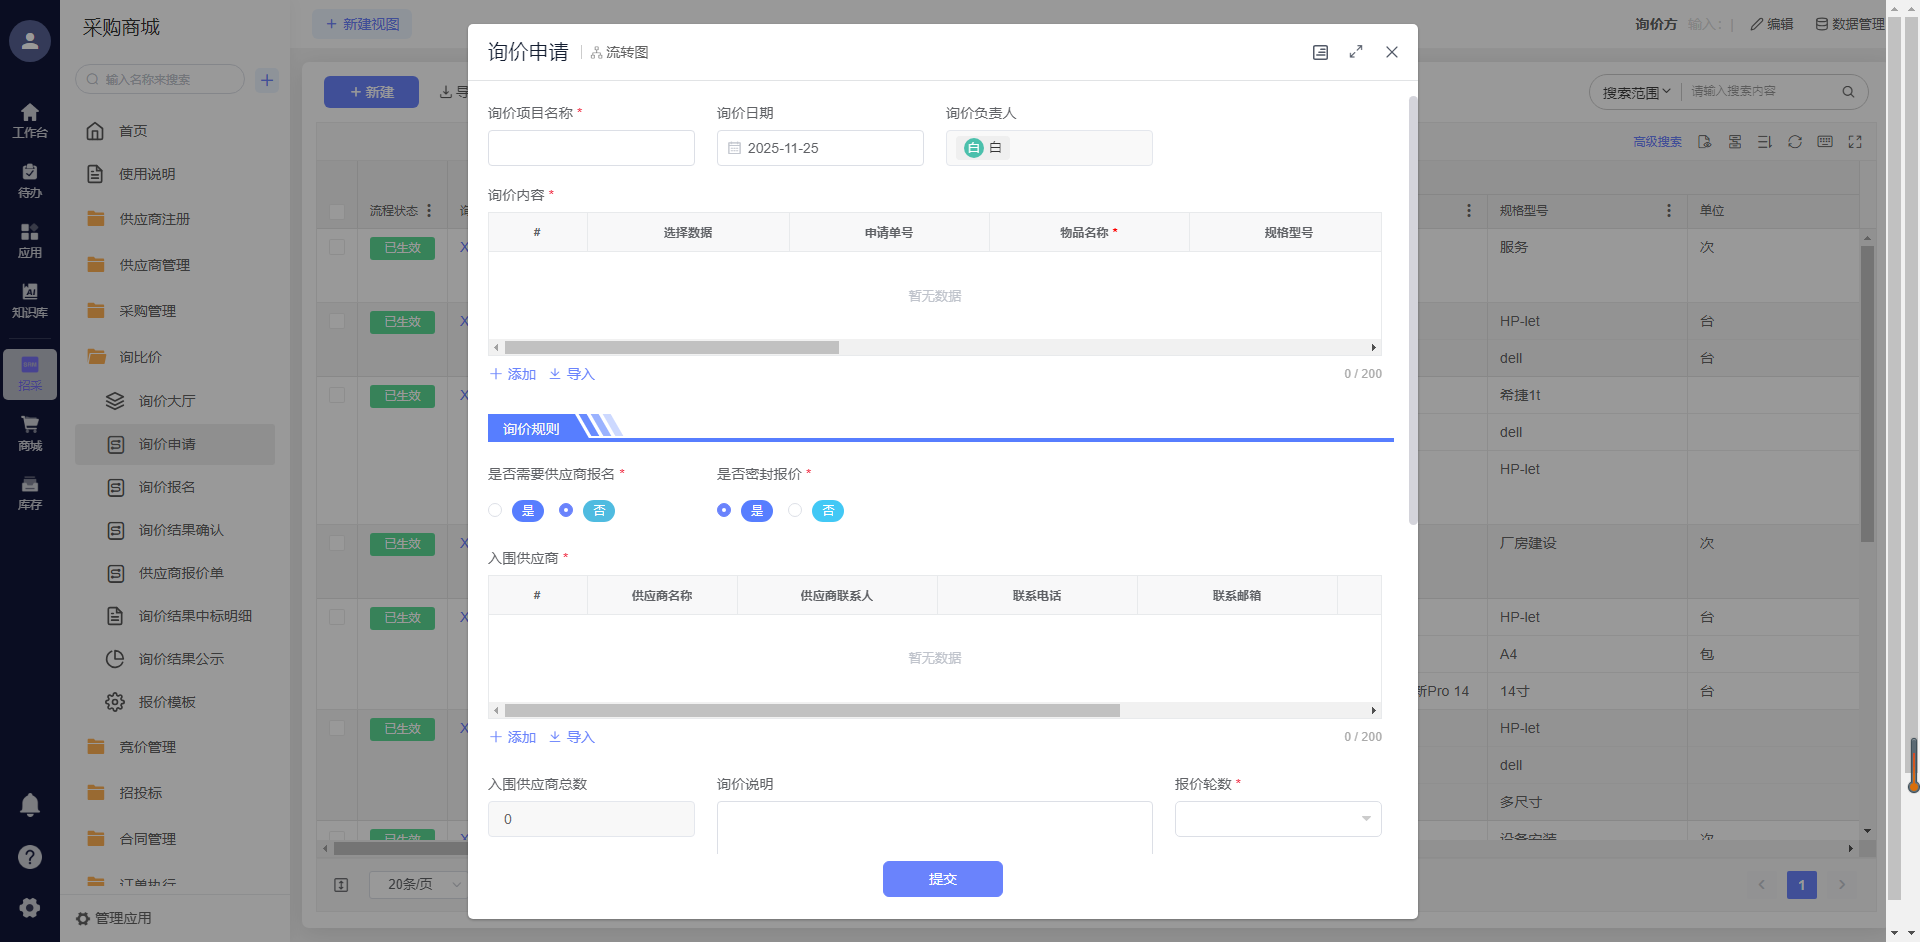1920x942 pixels.
Task: Click horizontal scrollbar of 入围供应商 table
Action: 812,711
